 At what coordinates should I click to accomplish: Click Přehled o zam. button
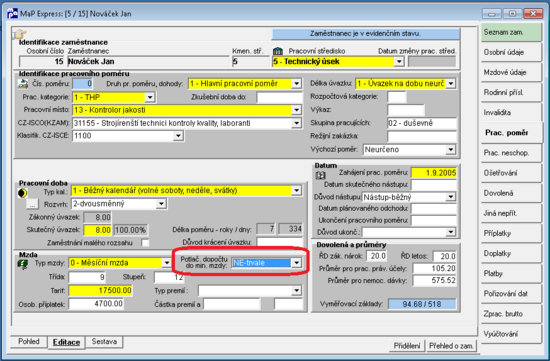[451, 346]
